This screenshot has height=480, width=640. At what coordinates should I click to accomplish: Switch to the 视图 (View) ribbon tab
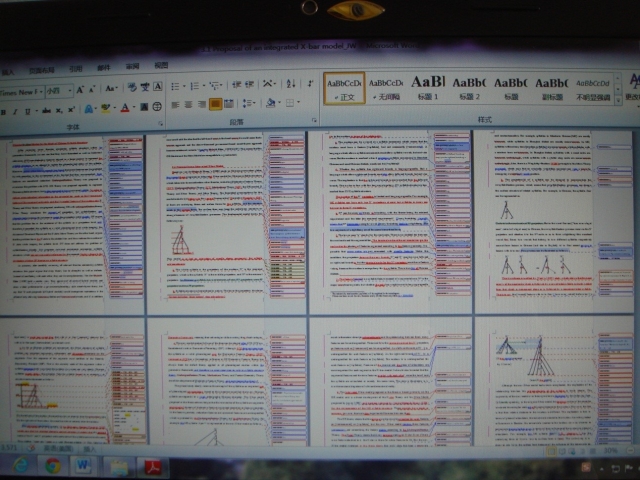161,67
